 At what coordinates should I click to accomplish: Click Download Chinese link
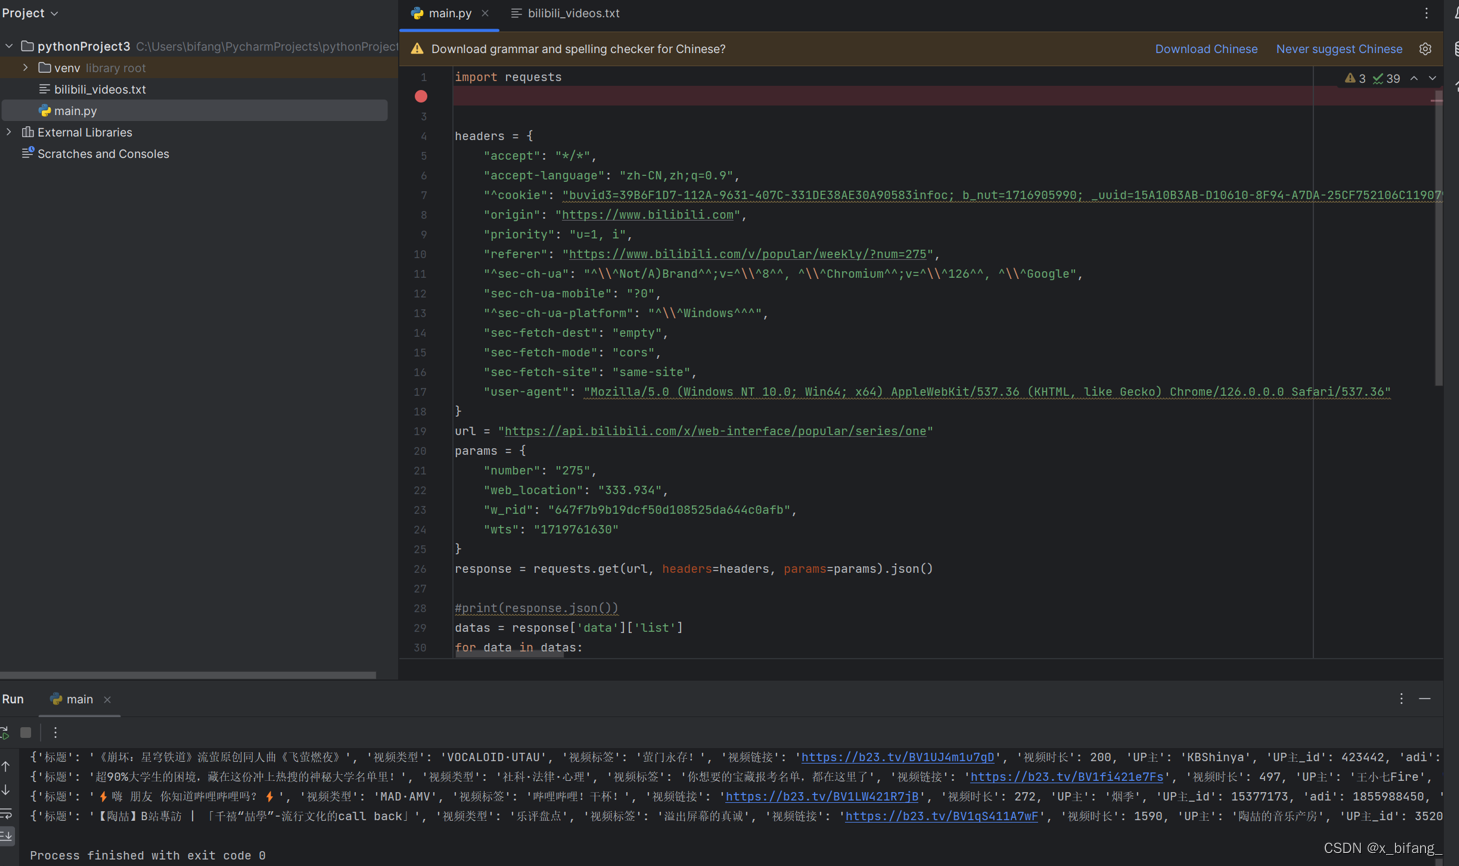pos(1206,49)
